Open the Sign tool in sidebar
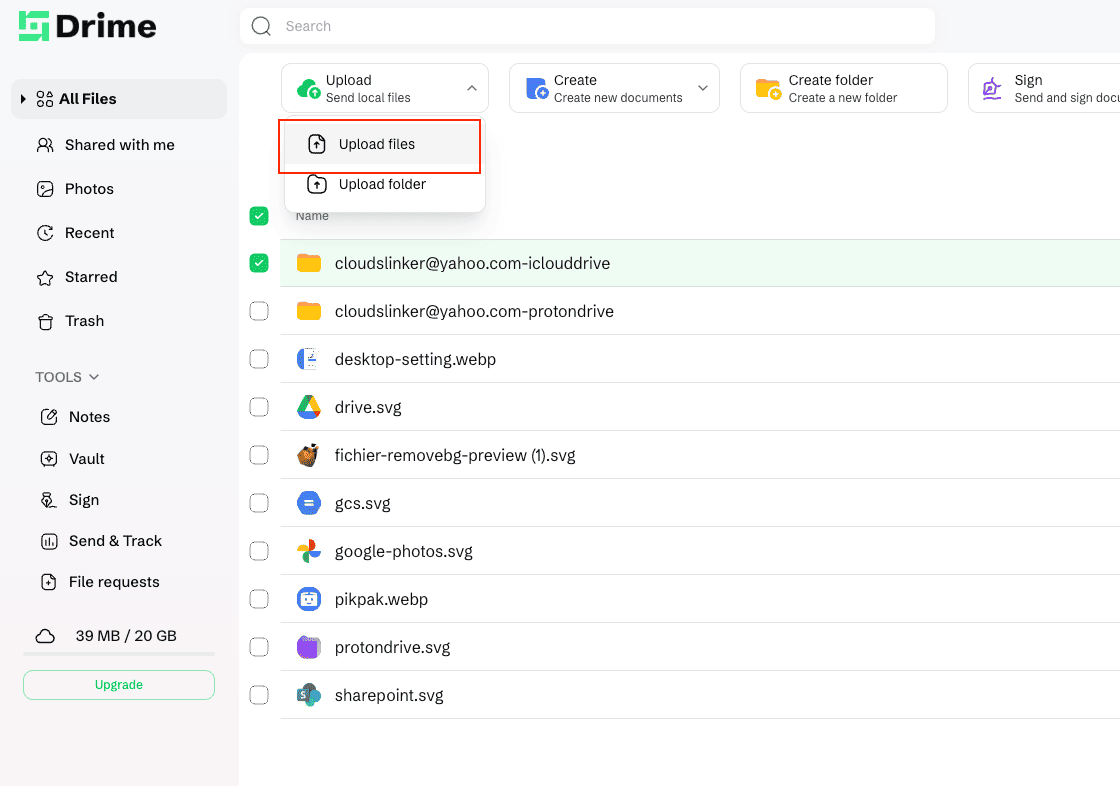 pos(84,499)
